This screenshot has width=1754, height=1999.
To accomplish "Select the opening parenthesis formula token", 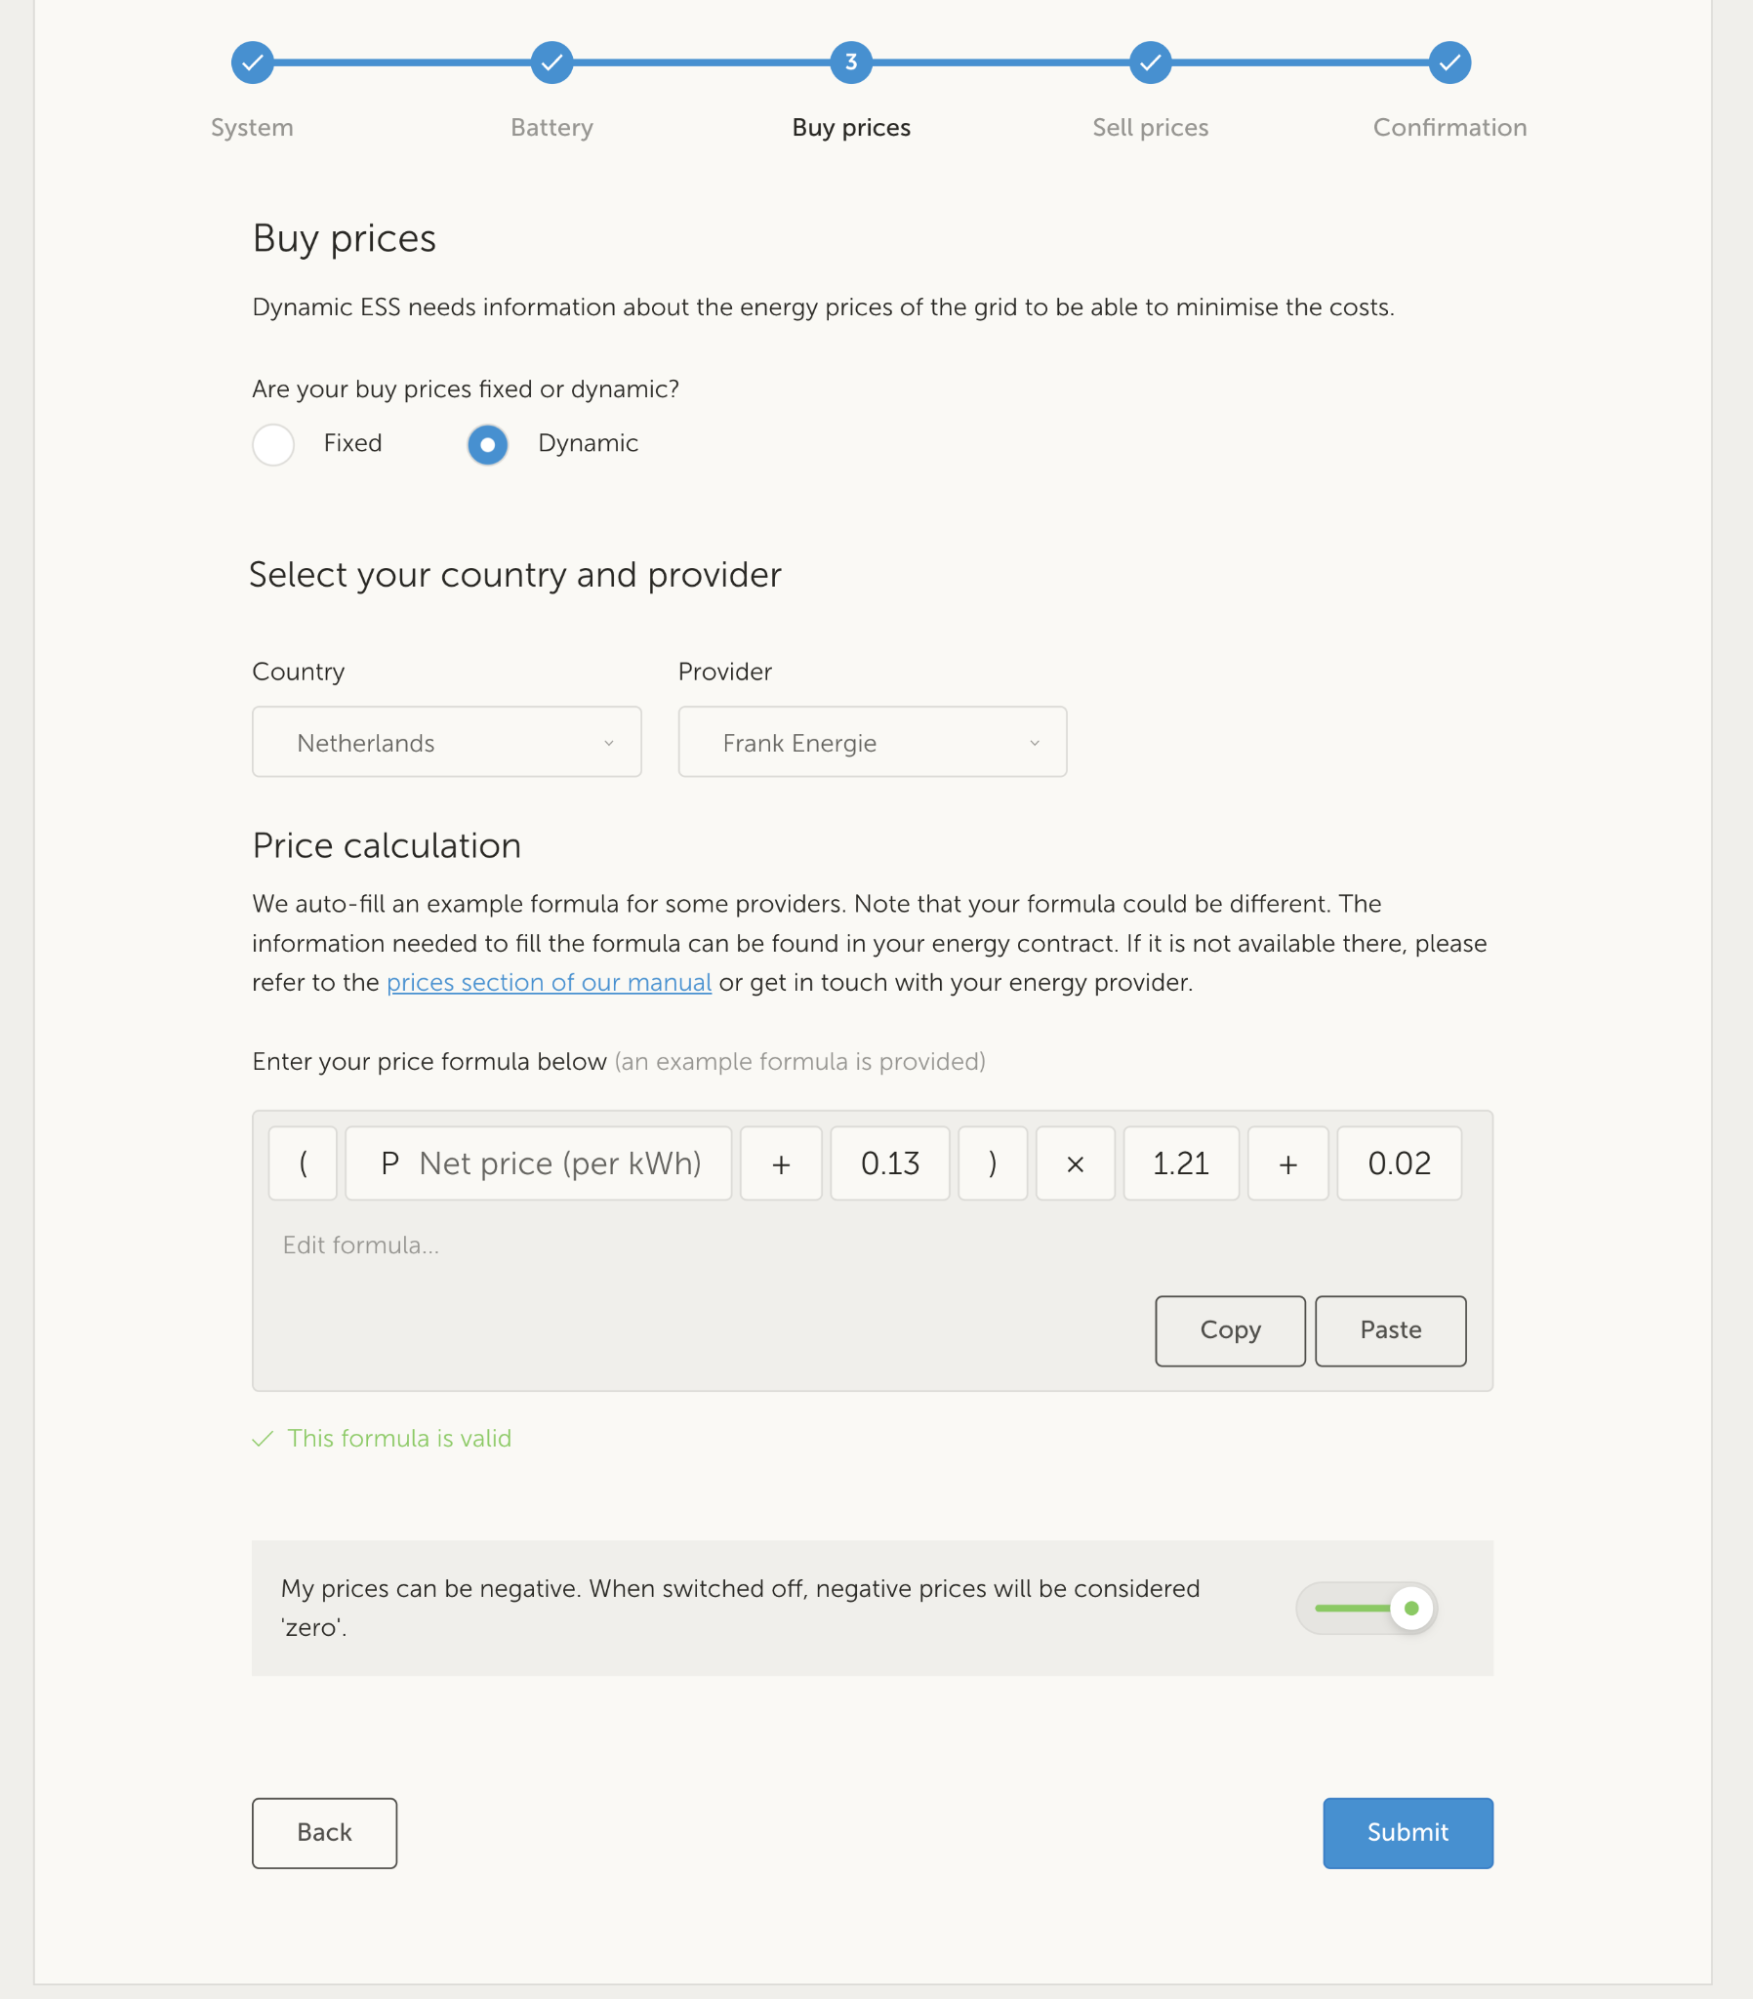I will coord(303,1164).
